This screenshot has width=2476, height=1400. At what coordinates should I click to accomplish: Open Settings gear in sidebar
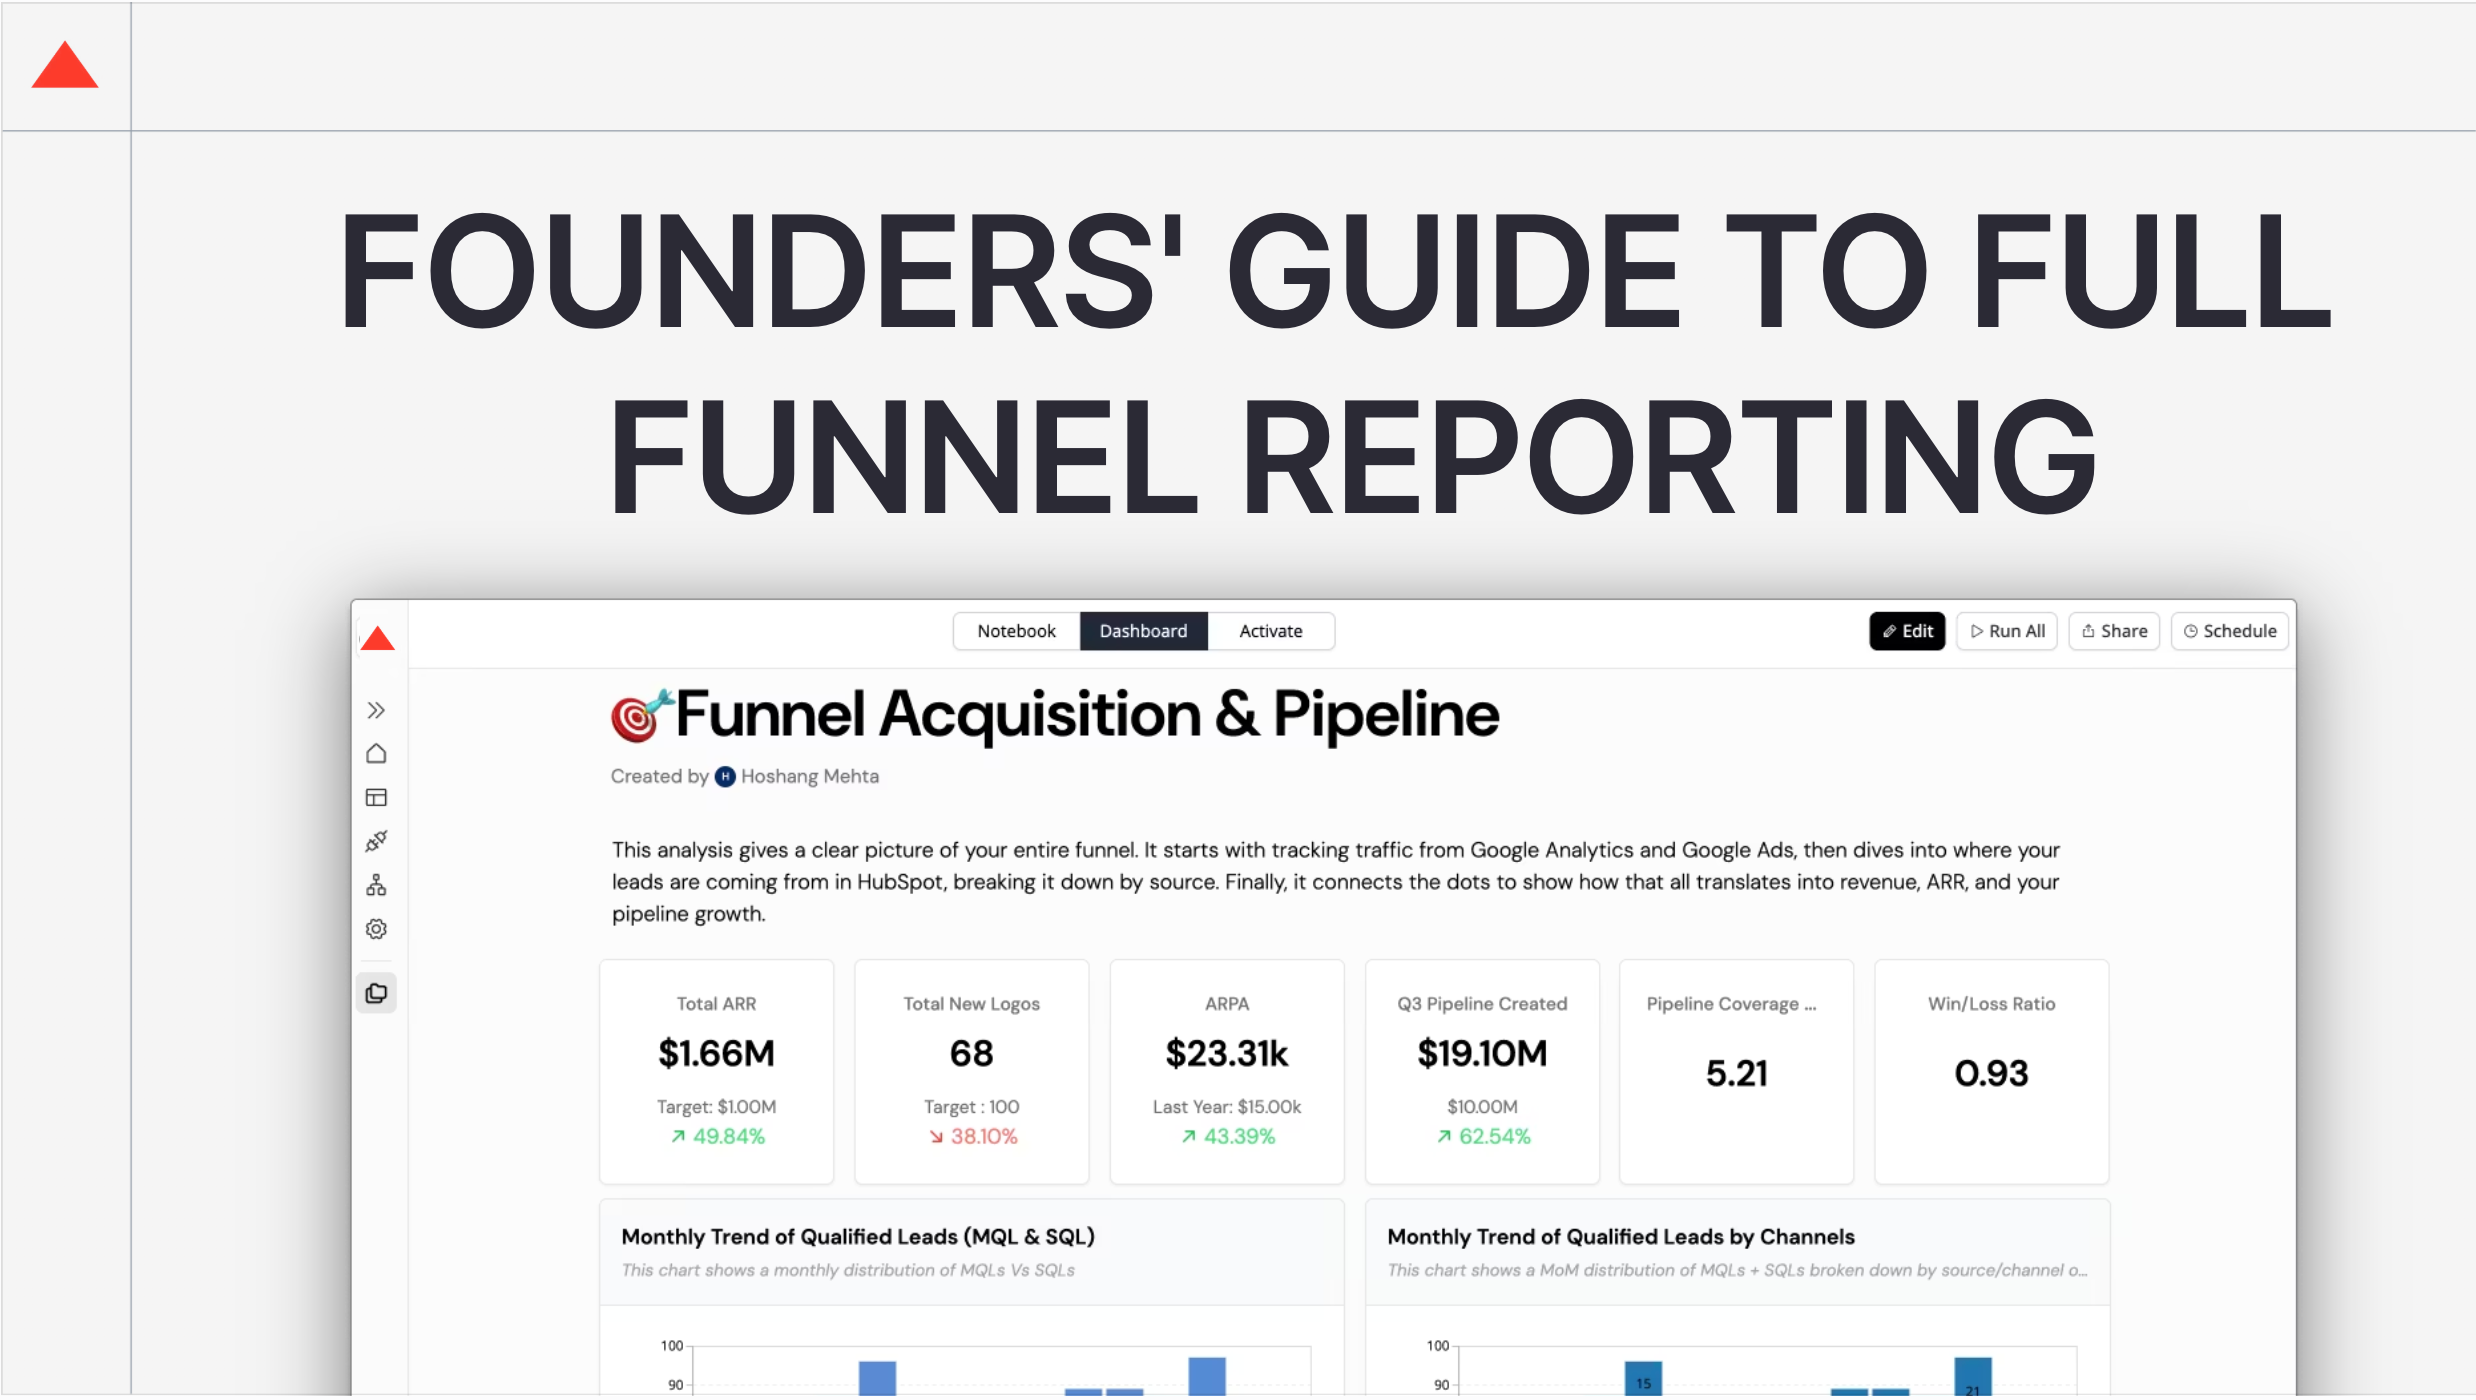(376, 930)
